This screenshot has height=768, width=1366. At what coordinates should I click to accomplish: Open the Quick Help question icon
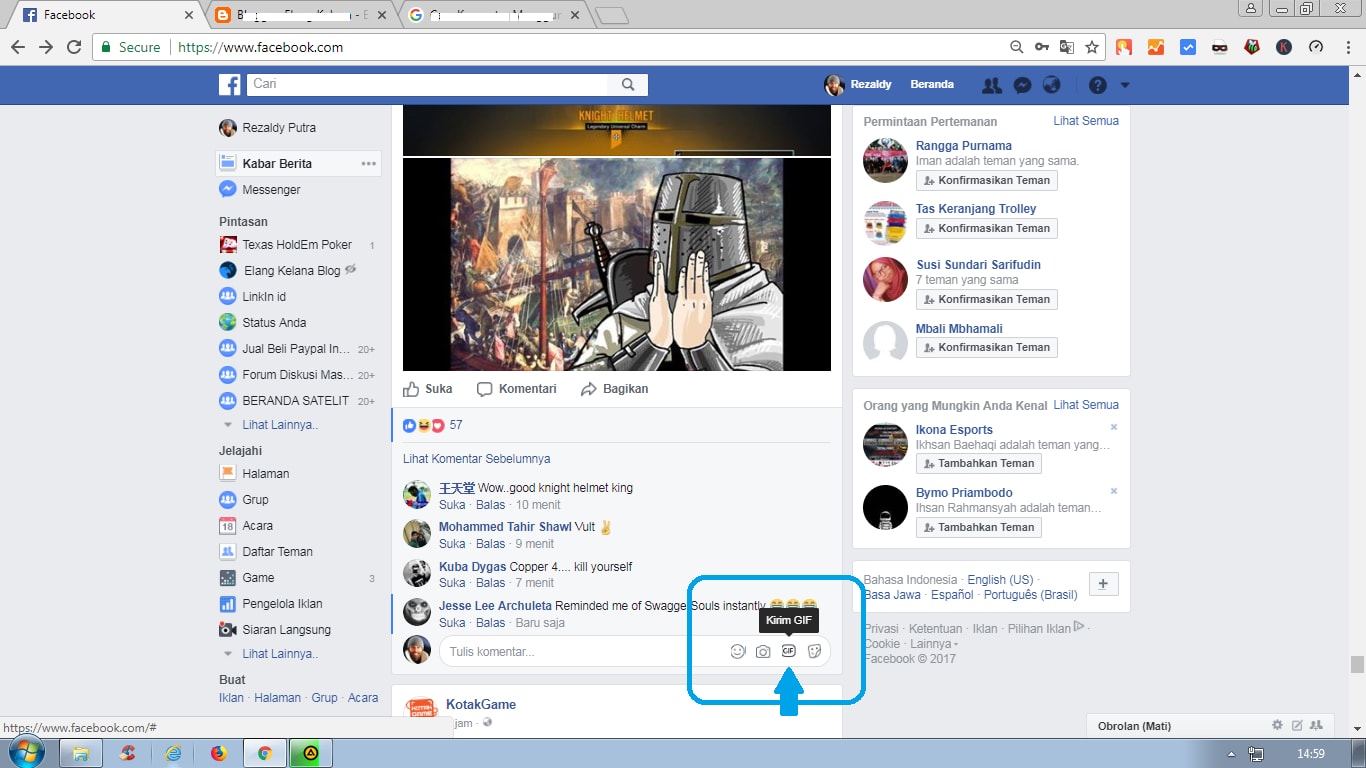coord(1098,85)
